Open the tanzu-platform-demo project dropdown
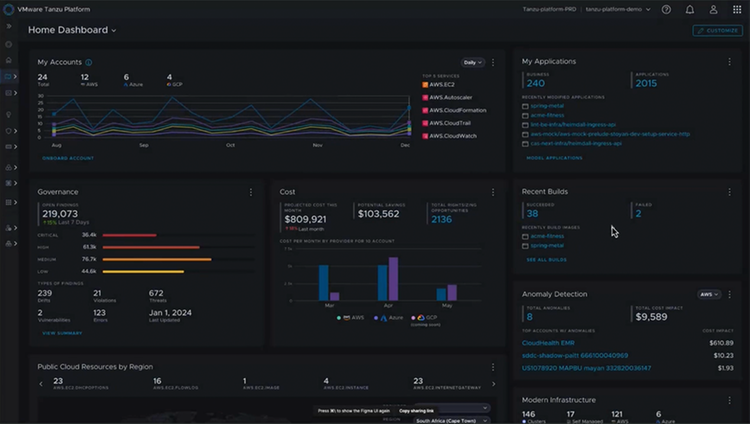The width and height of the screenshot is (750, 424). coord(618,10)
